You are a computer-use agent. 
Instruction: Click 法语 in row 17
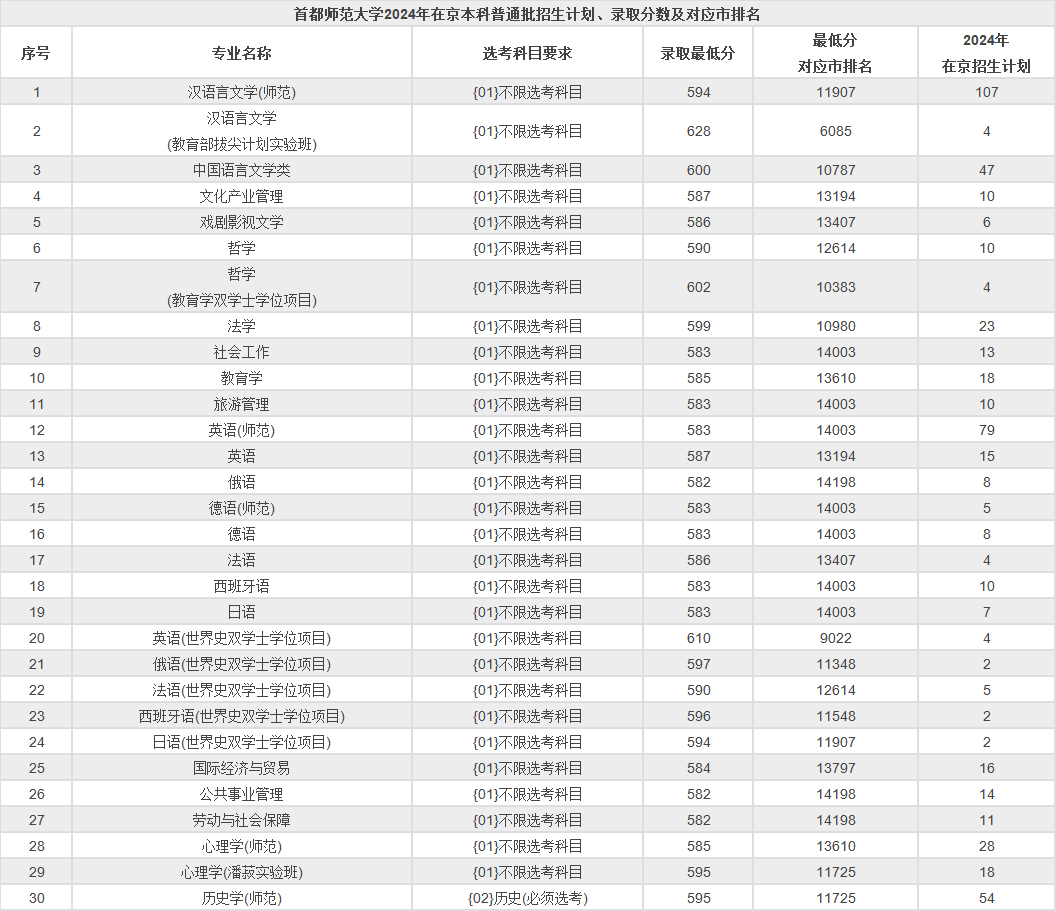click(242, 560)
